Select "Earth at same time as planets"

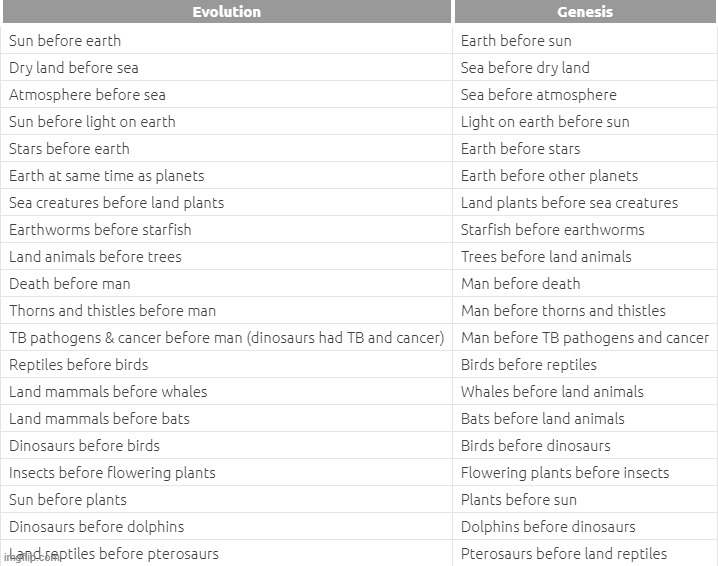tap(106, 176)
